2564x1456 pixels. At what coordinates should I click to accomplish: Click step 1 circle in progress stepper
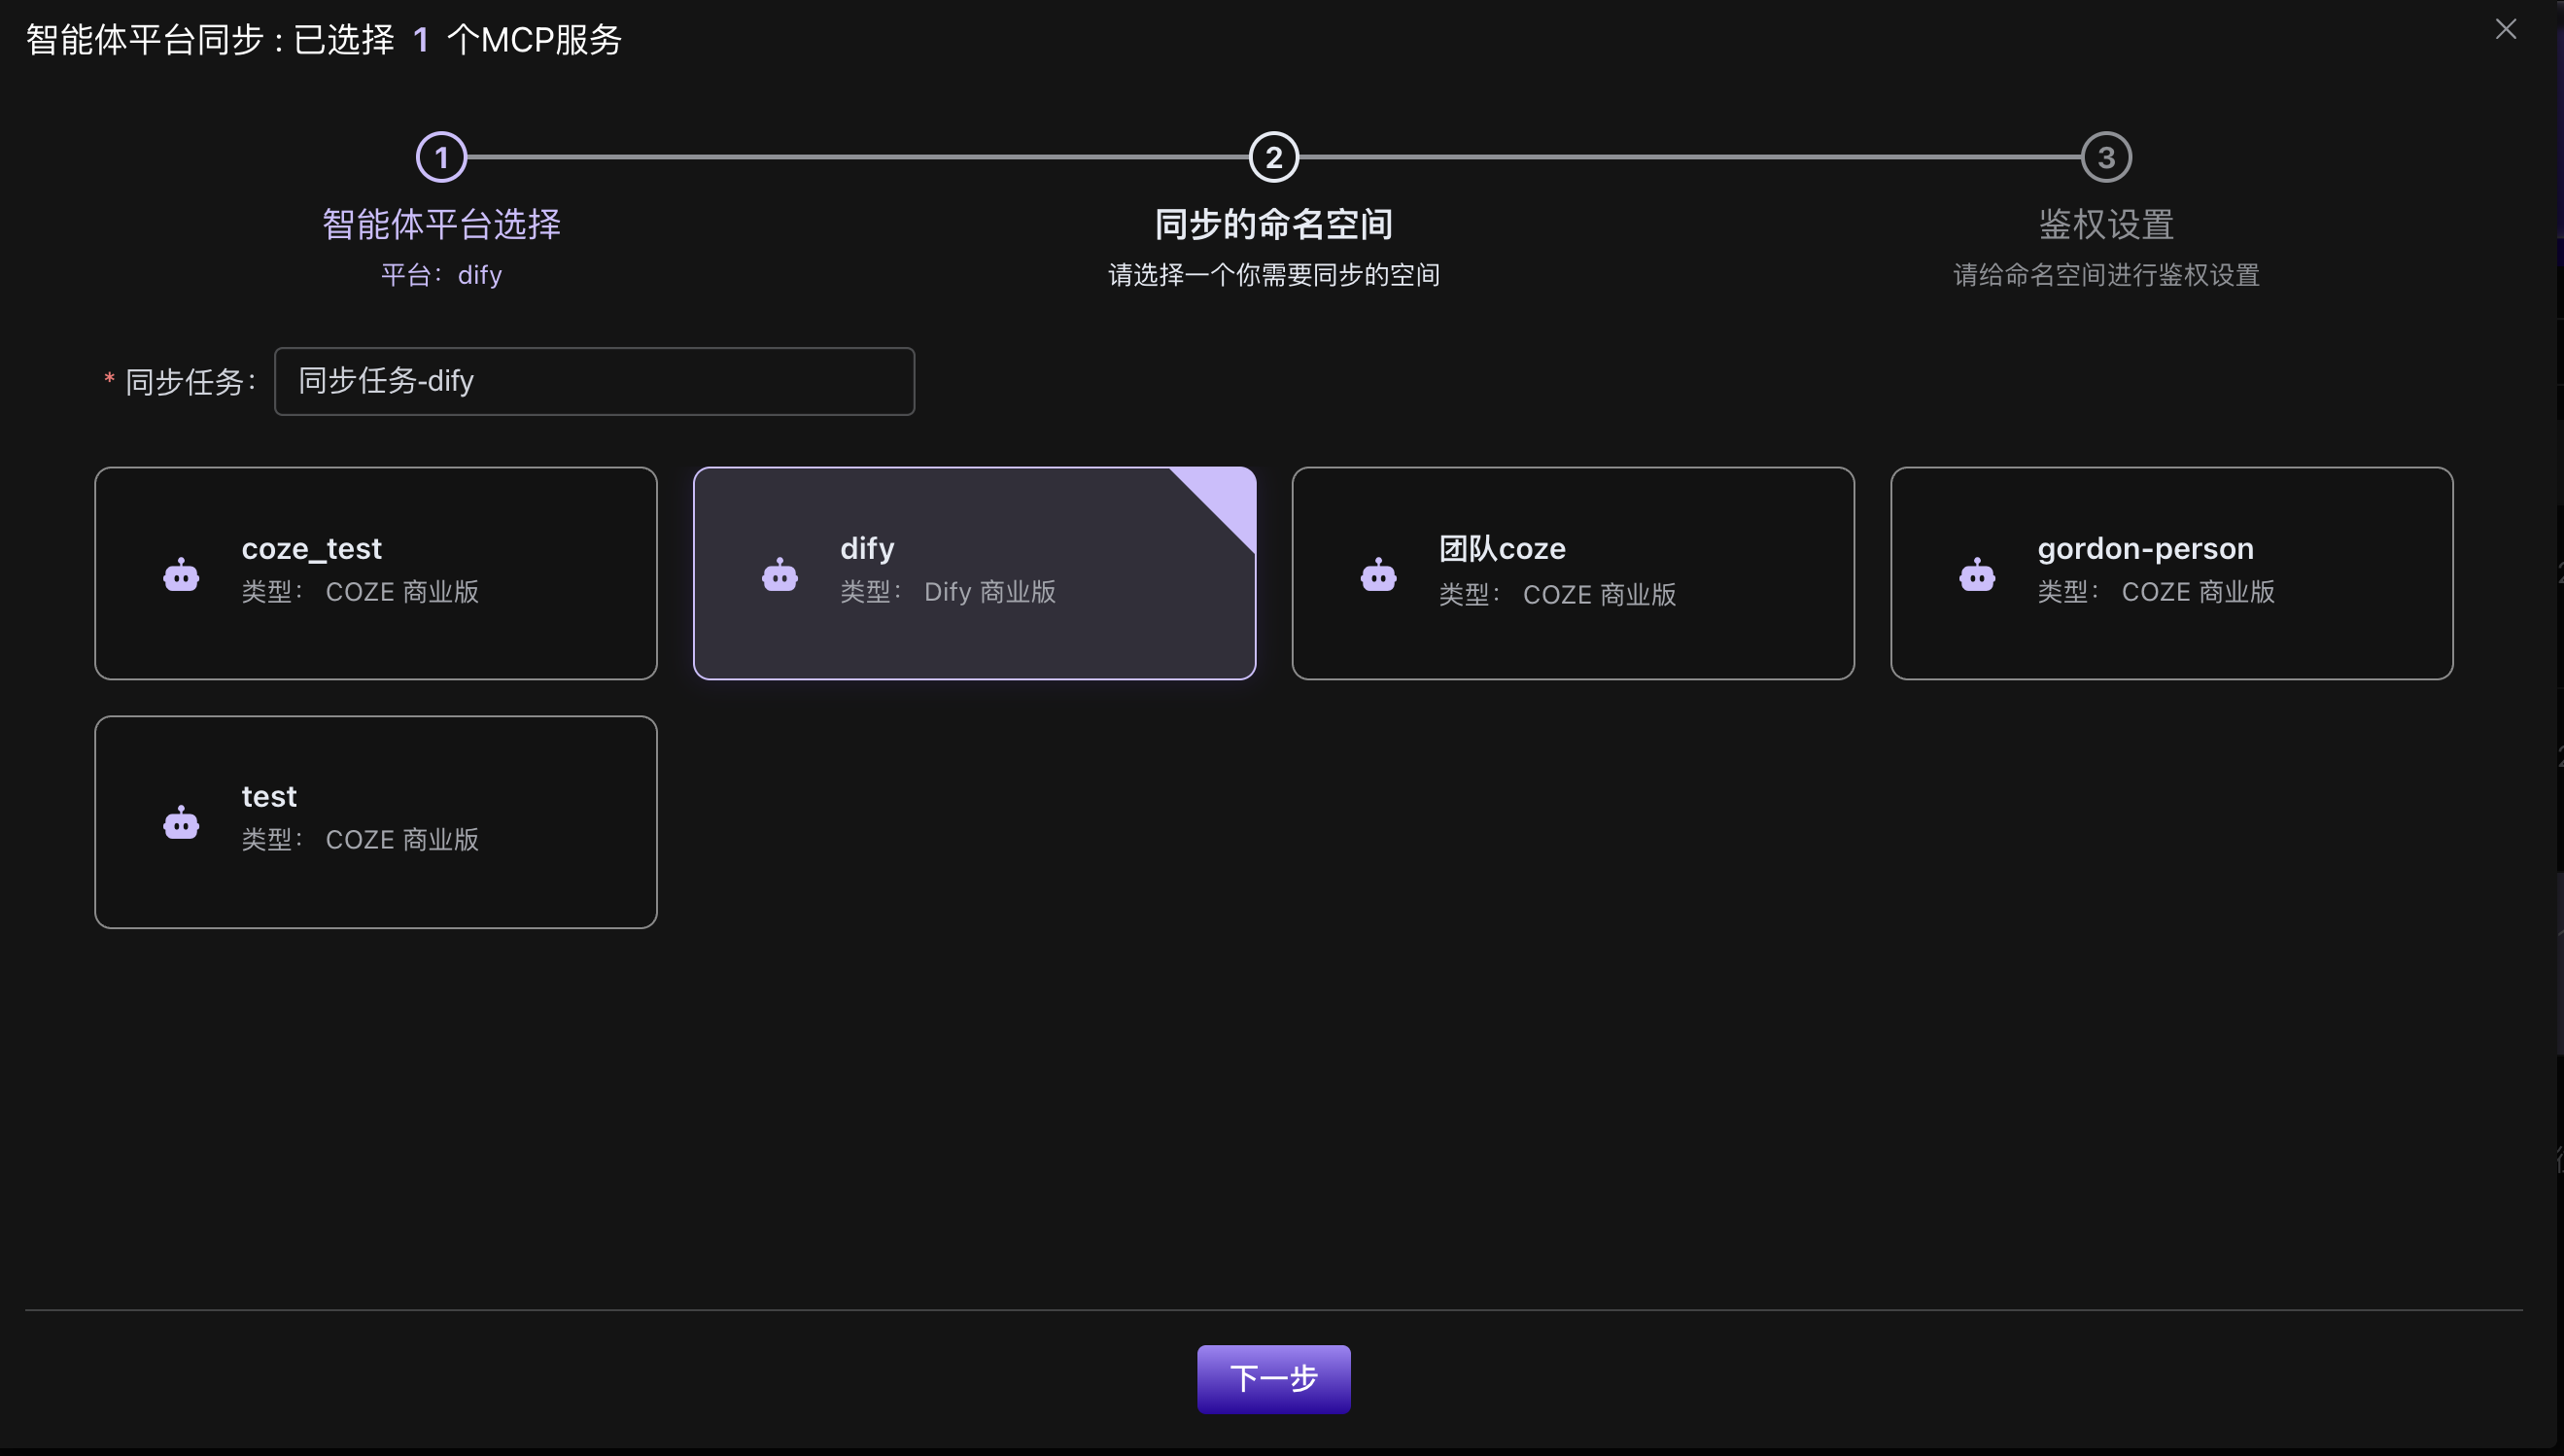(441, 157)
